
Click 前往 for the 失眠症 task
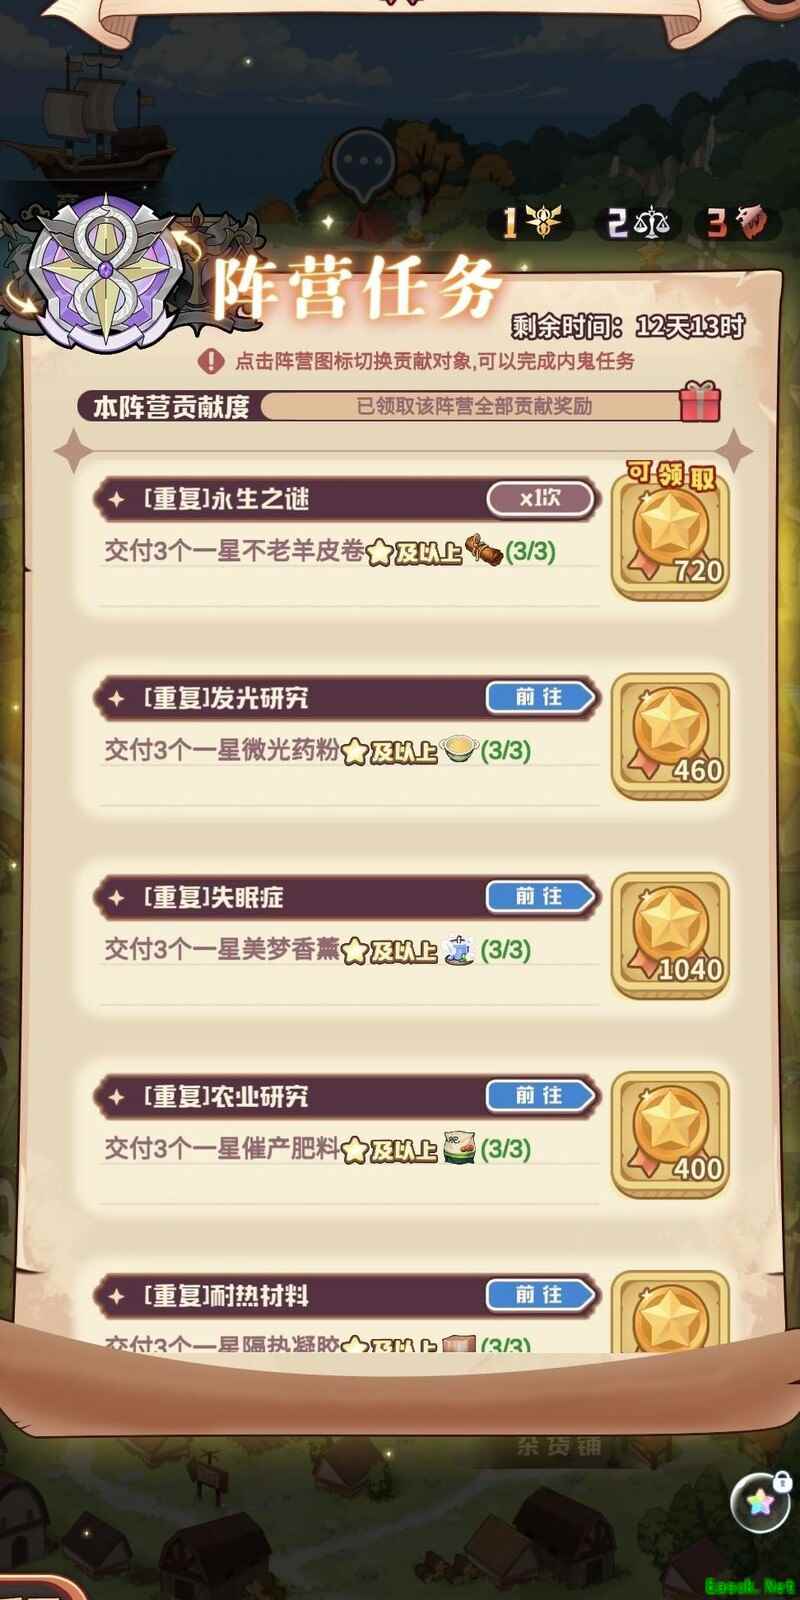coord(540,896)
